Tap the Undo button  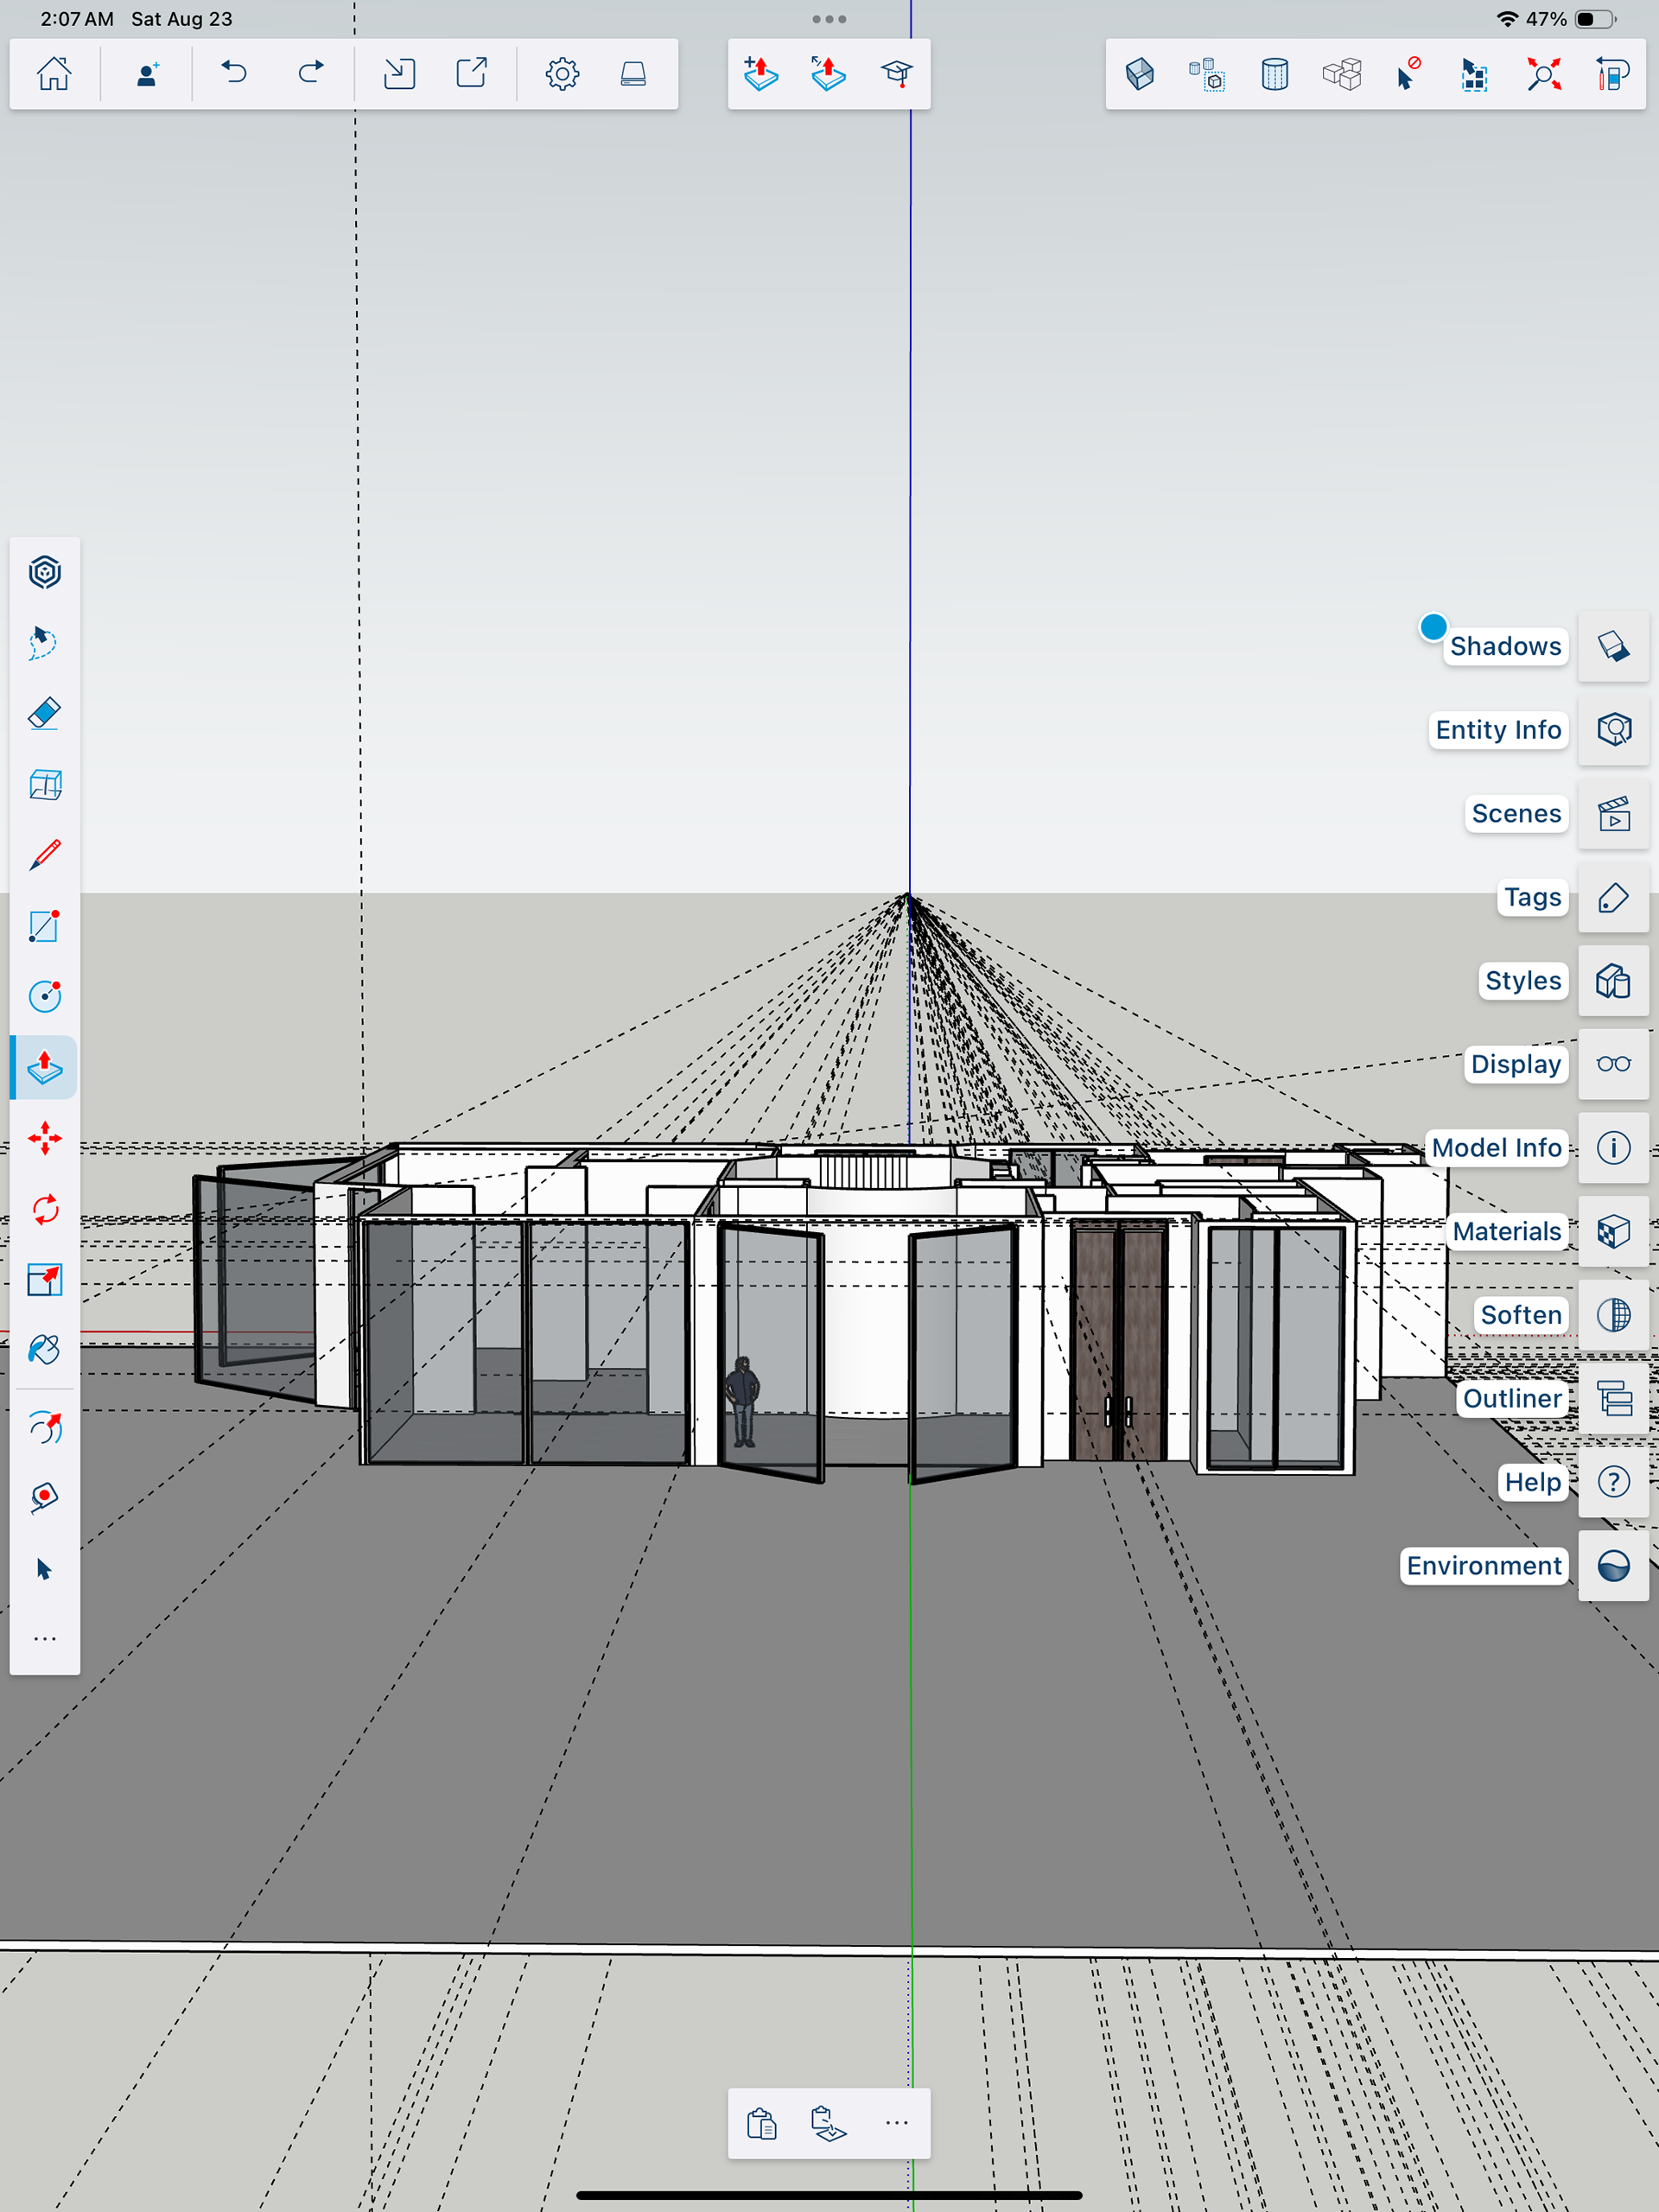point(234,74)
